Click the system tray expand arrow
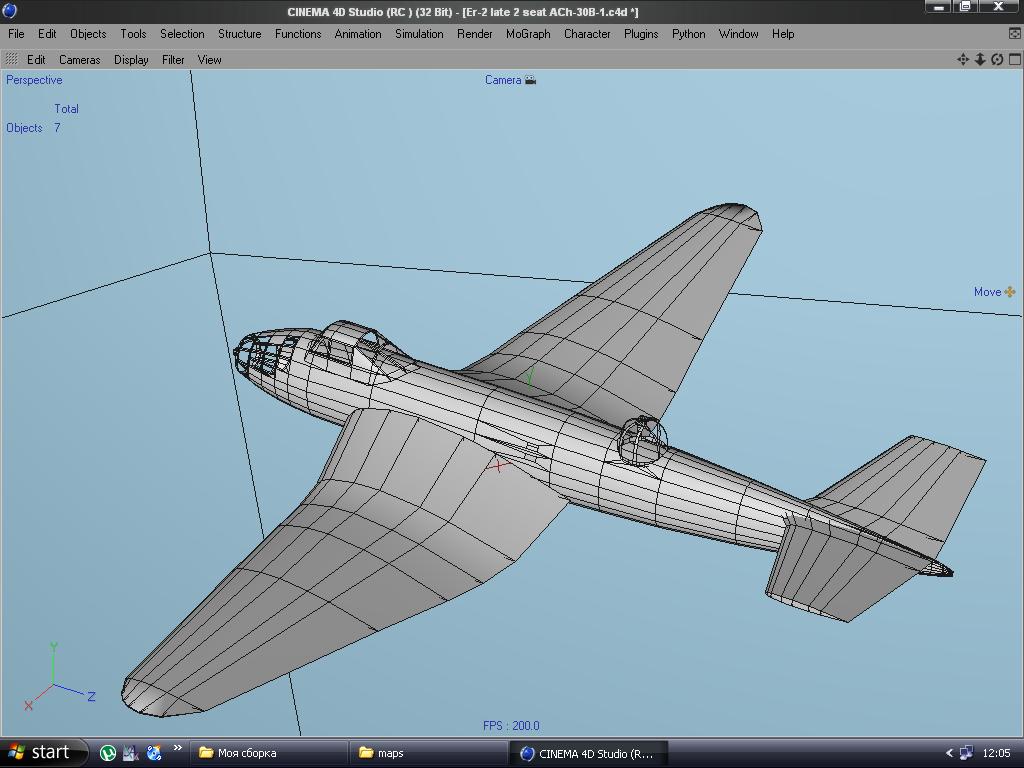 click(949, 753)
